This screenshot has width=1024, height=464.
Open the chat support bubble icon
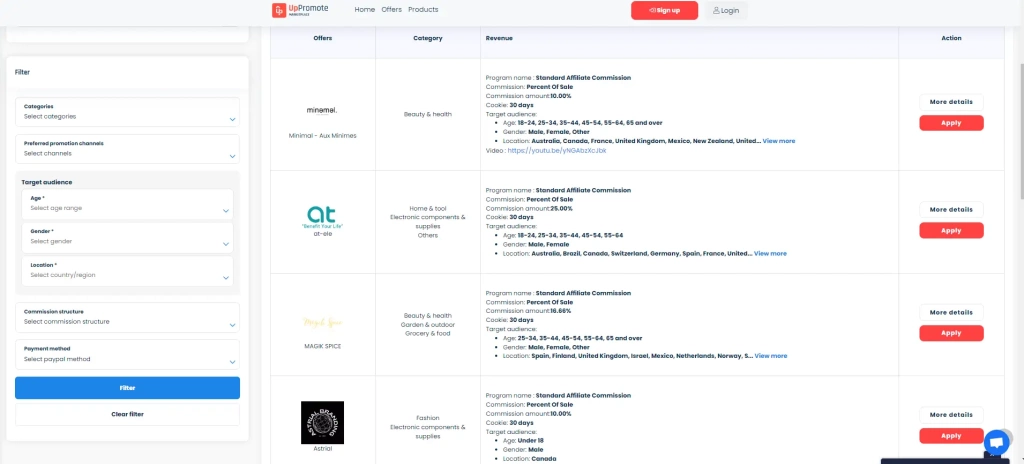coord(996,442)
